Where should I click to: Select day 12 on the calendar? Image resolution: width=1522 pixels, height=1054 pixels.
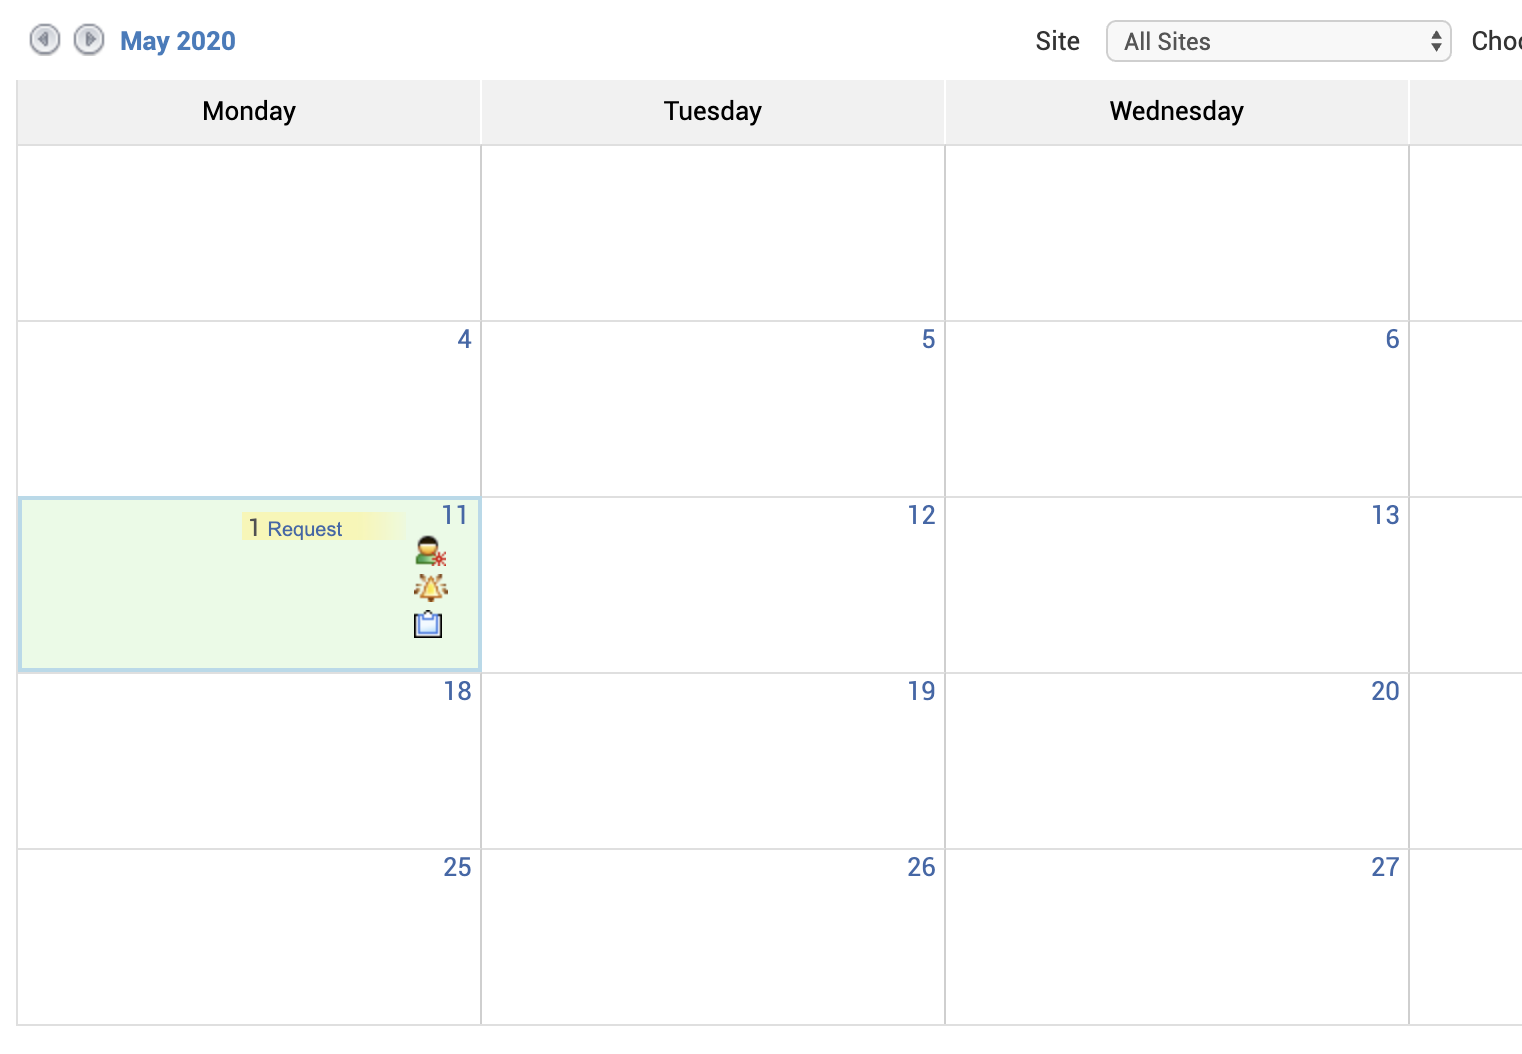[921, 515]
